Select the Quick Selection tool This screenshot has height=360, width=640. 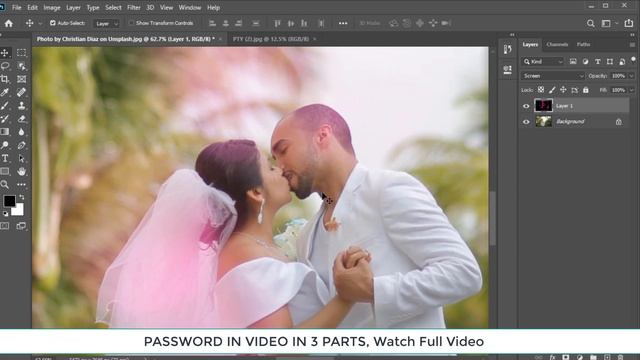[x=22, y=66]
